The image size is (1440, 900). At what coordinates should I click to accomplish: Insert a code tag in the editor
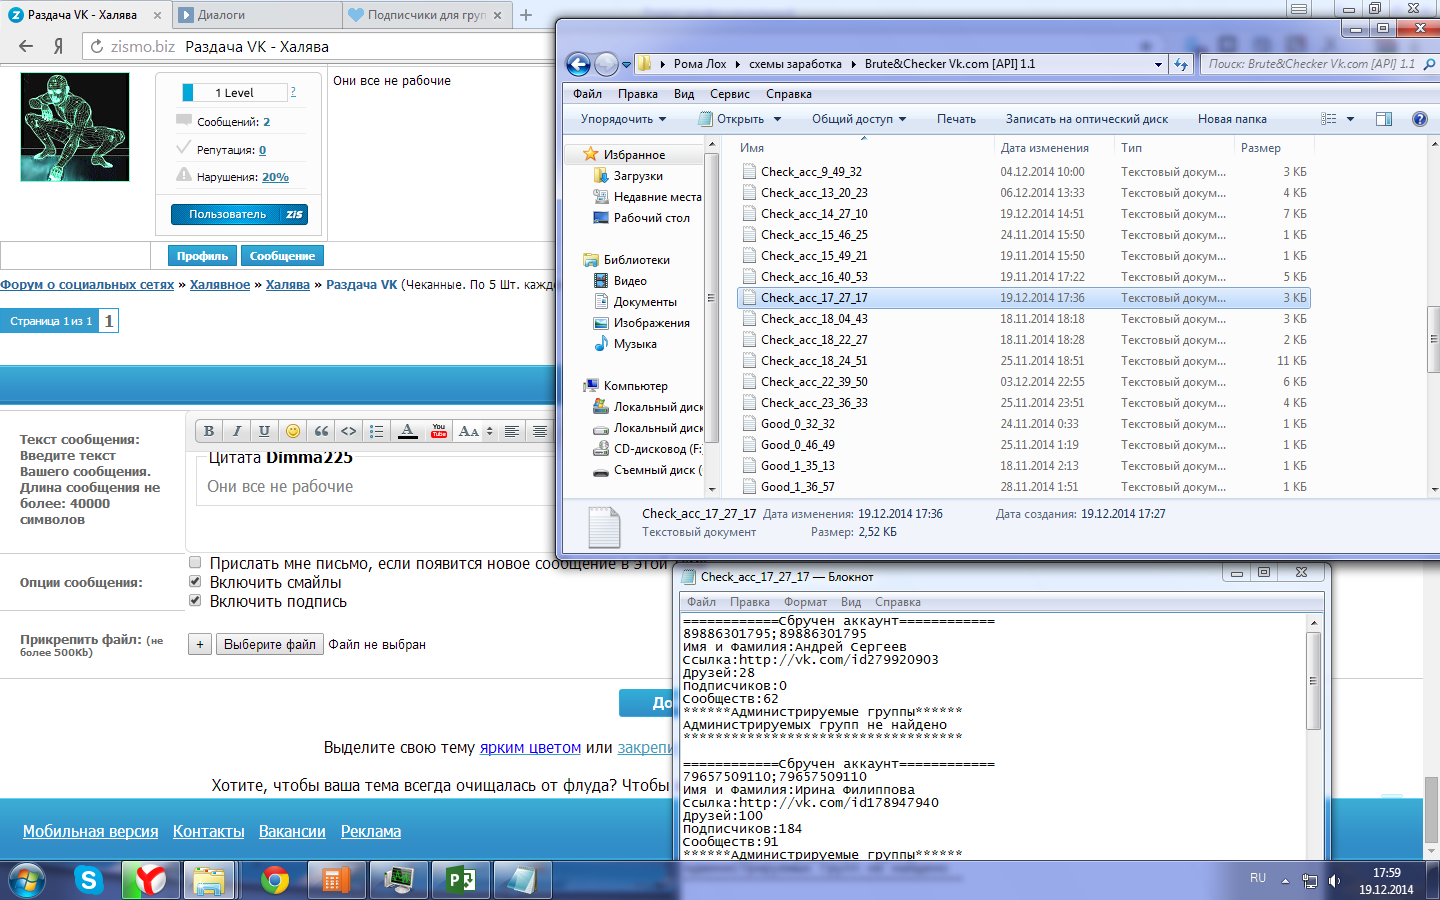pyautogui.click(x=348, y=431)
